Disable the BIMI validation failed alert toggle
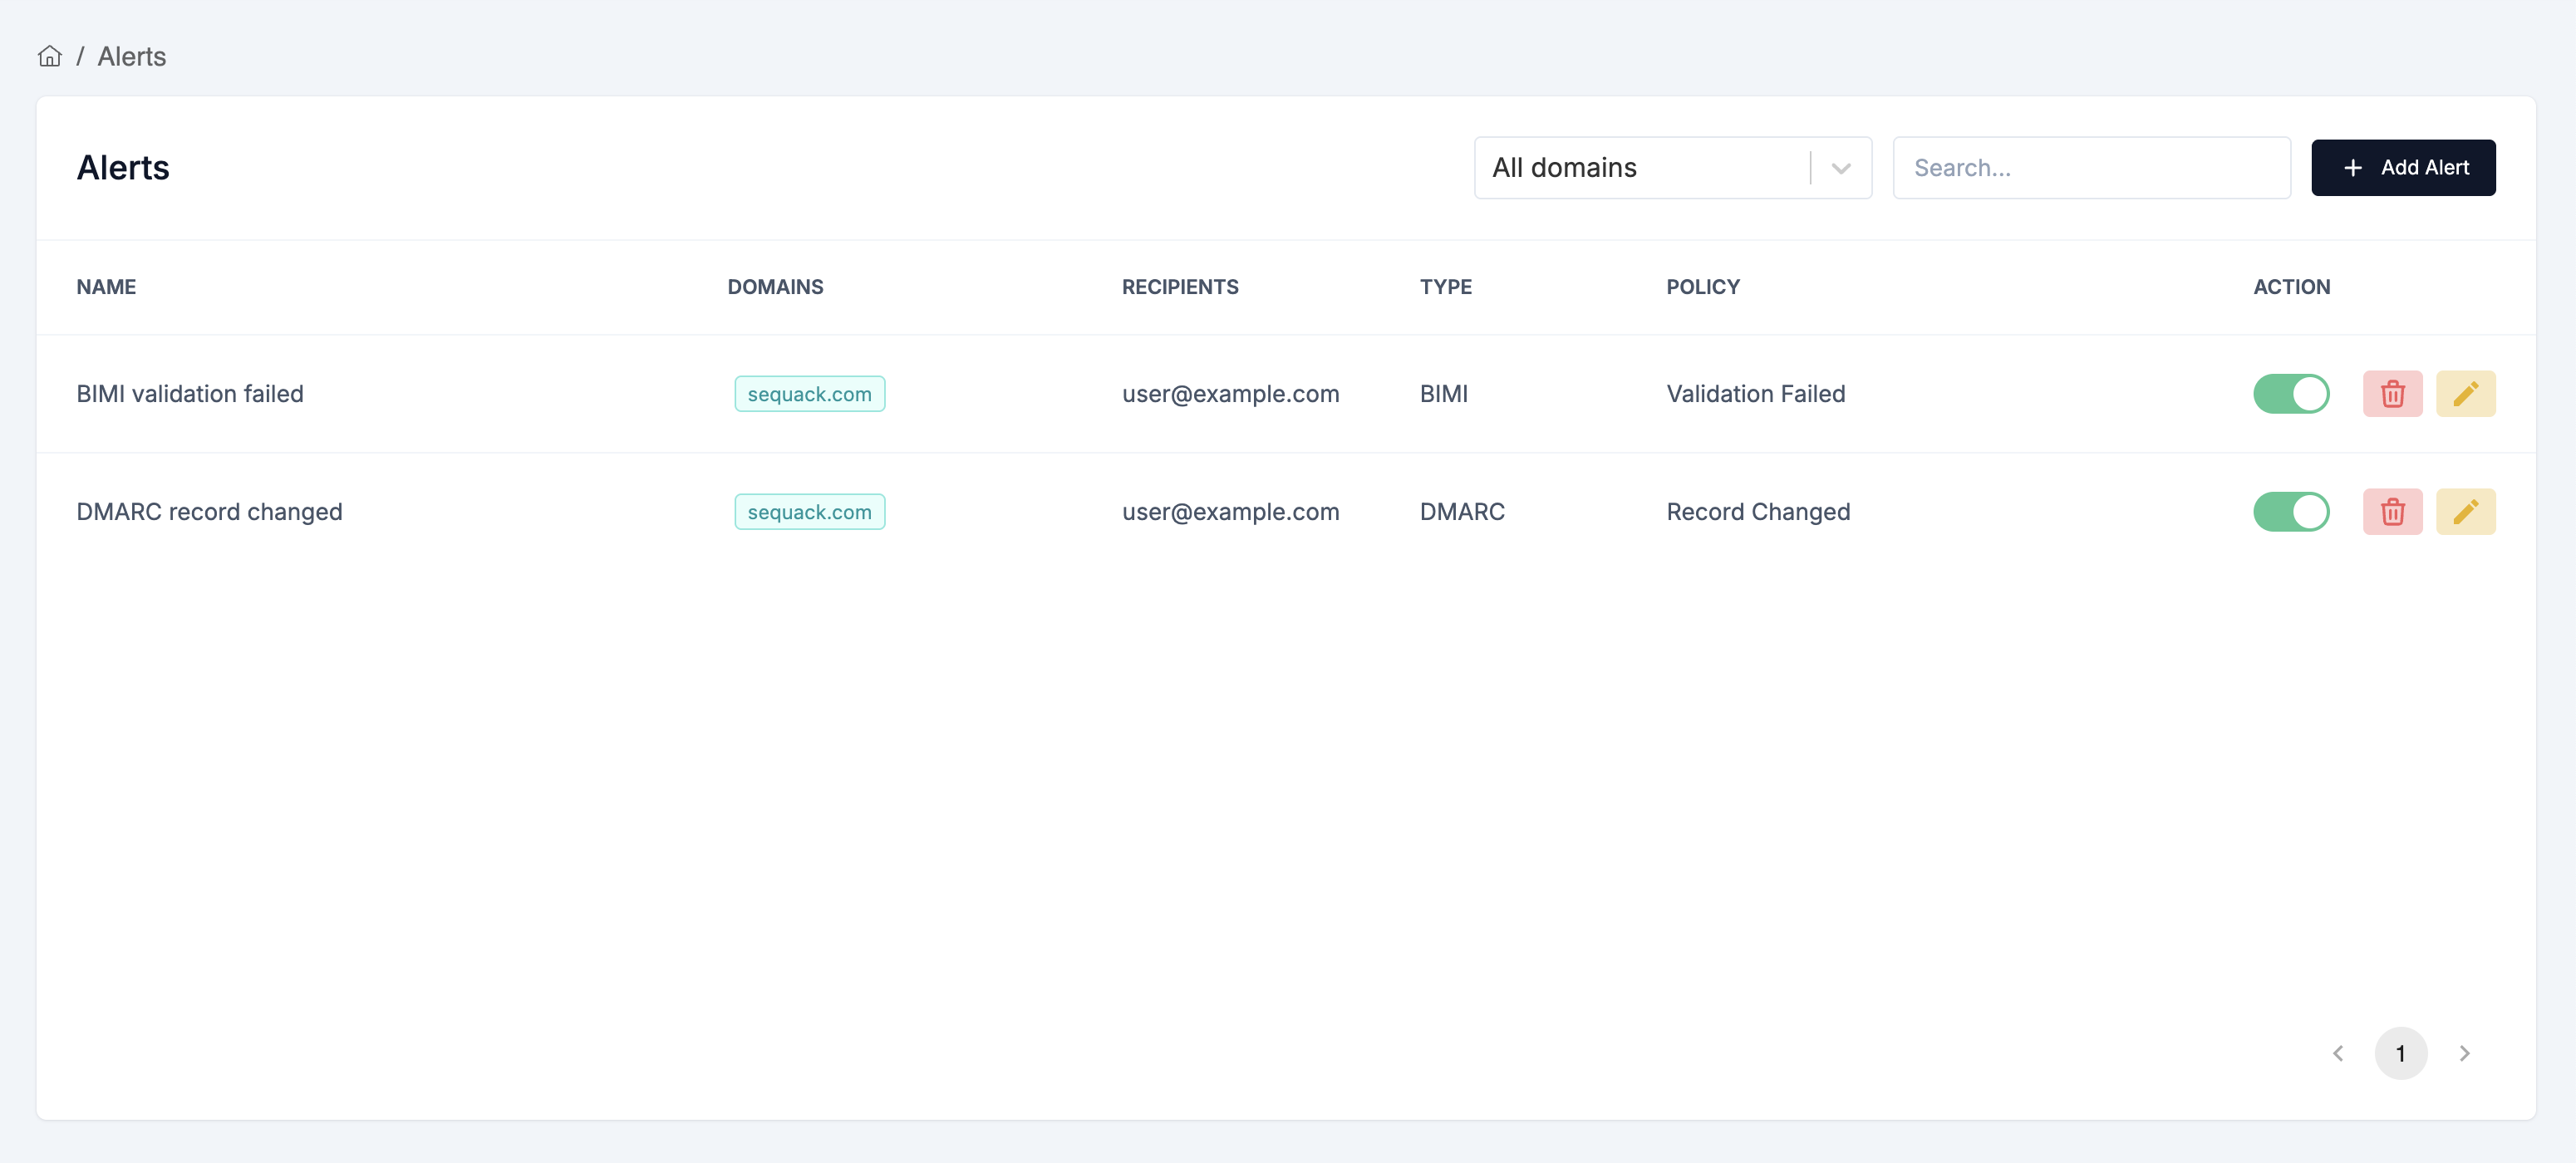This screenshot has height=1163, width=2576. (x=2290, y=394)
